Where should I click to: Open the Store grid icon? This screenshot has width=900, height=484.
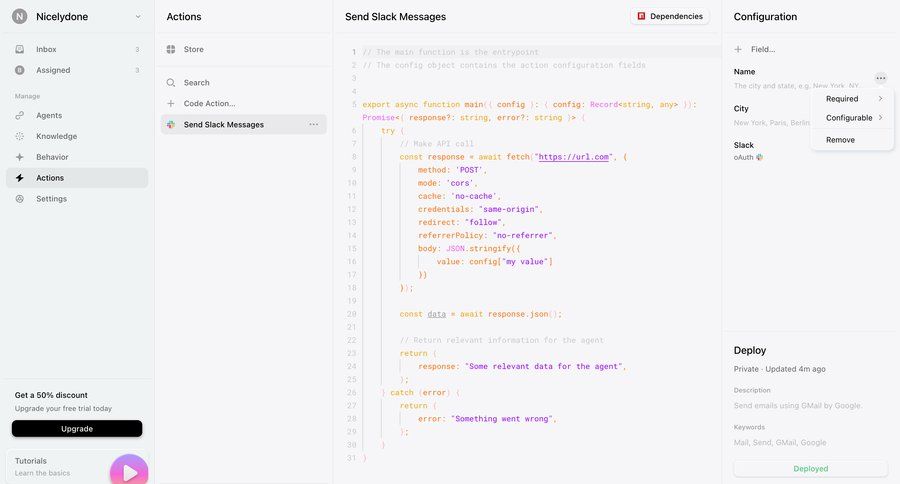tap(171, 49)
